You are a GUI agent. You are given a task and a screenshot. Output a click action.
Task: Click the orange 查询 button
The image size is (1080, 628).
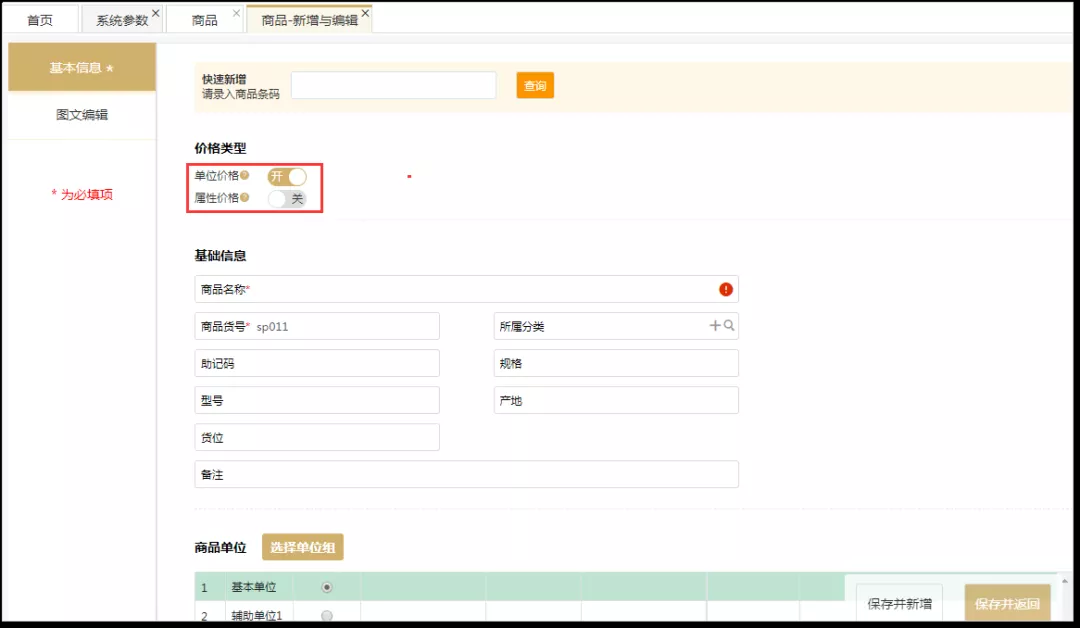coord(535,86)
